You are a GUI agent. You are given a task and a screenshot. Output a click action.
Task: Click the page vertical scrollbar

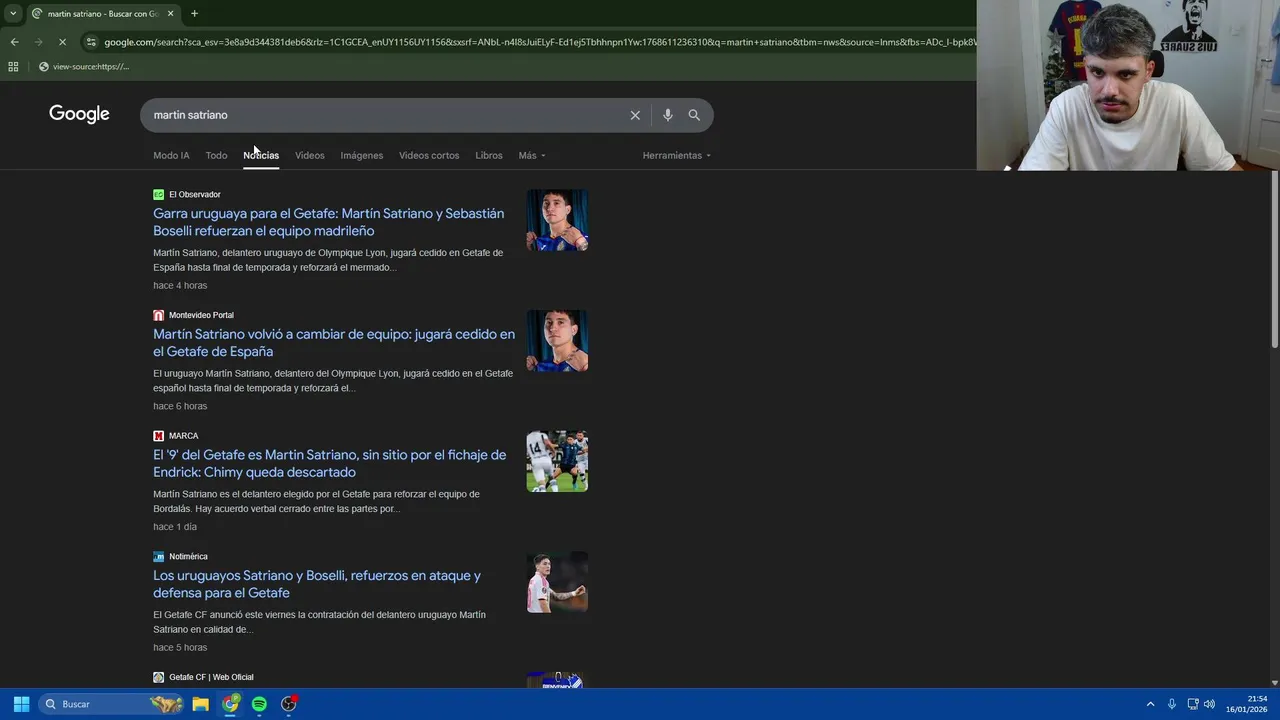[1274, 262]
